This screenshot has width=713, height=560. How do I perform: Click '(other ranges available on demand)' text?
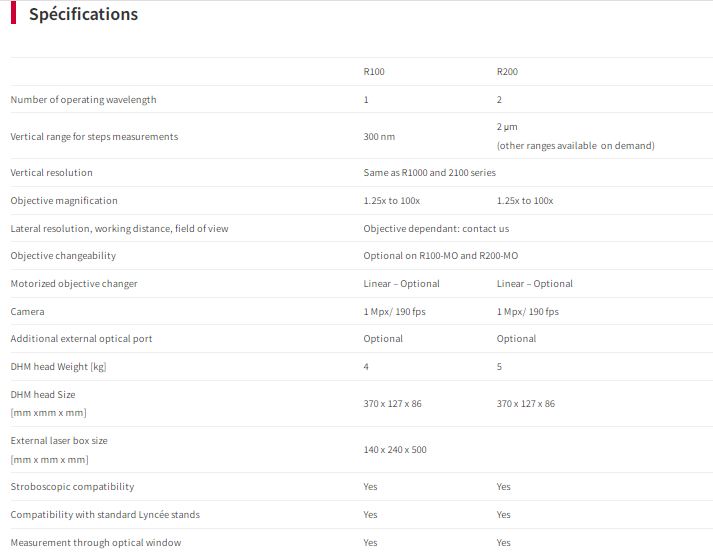pos(575,146)
